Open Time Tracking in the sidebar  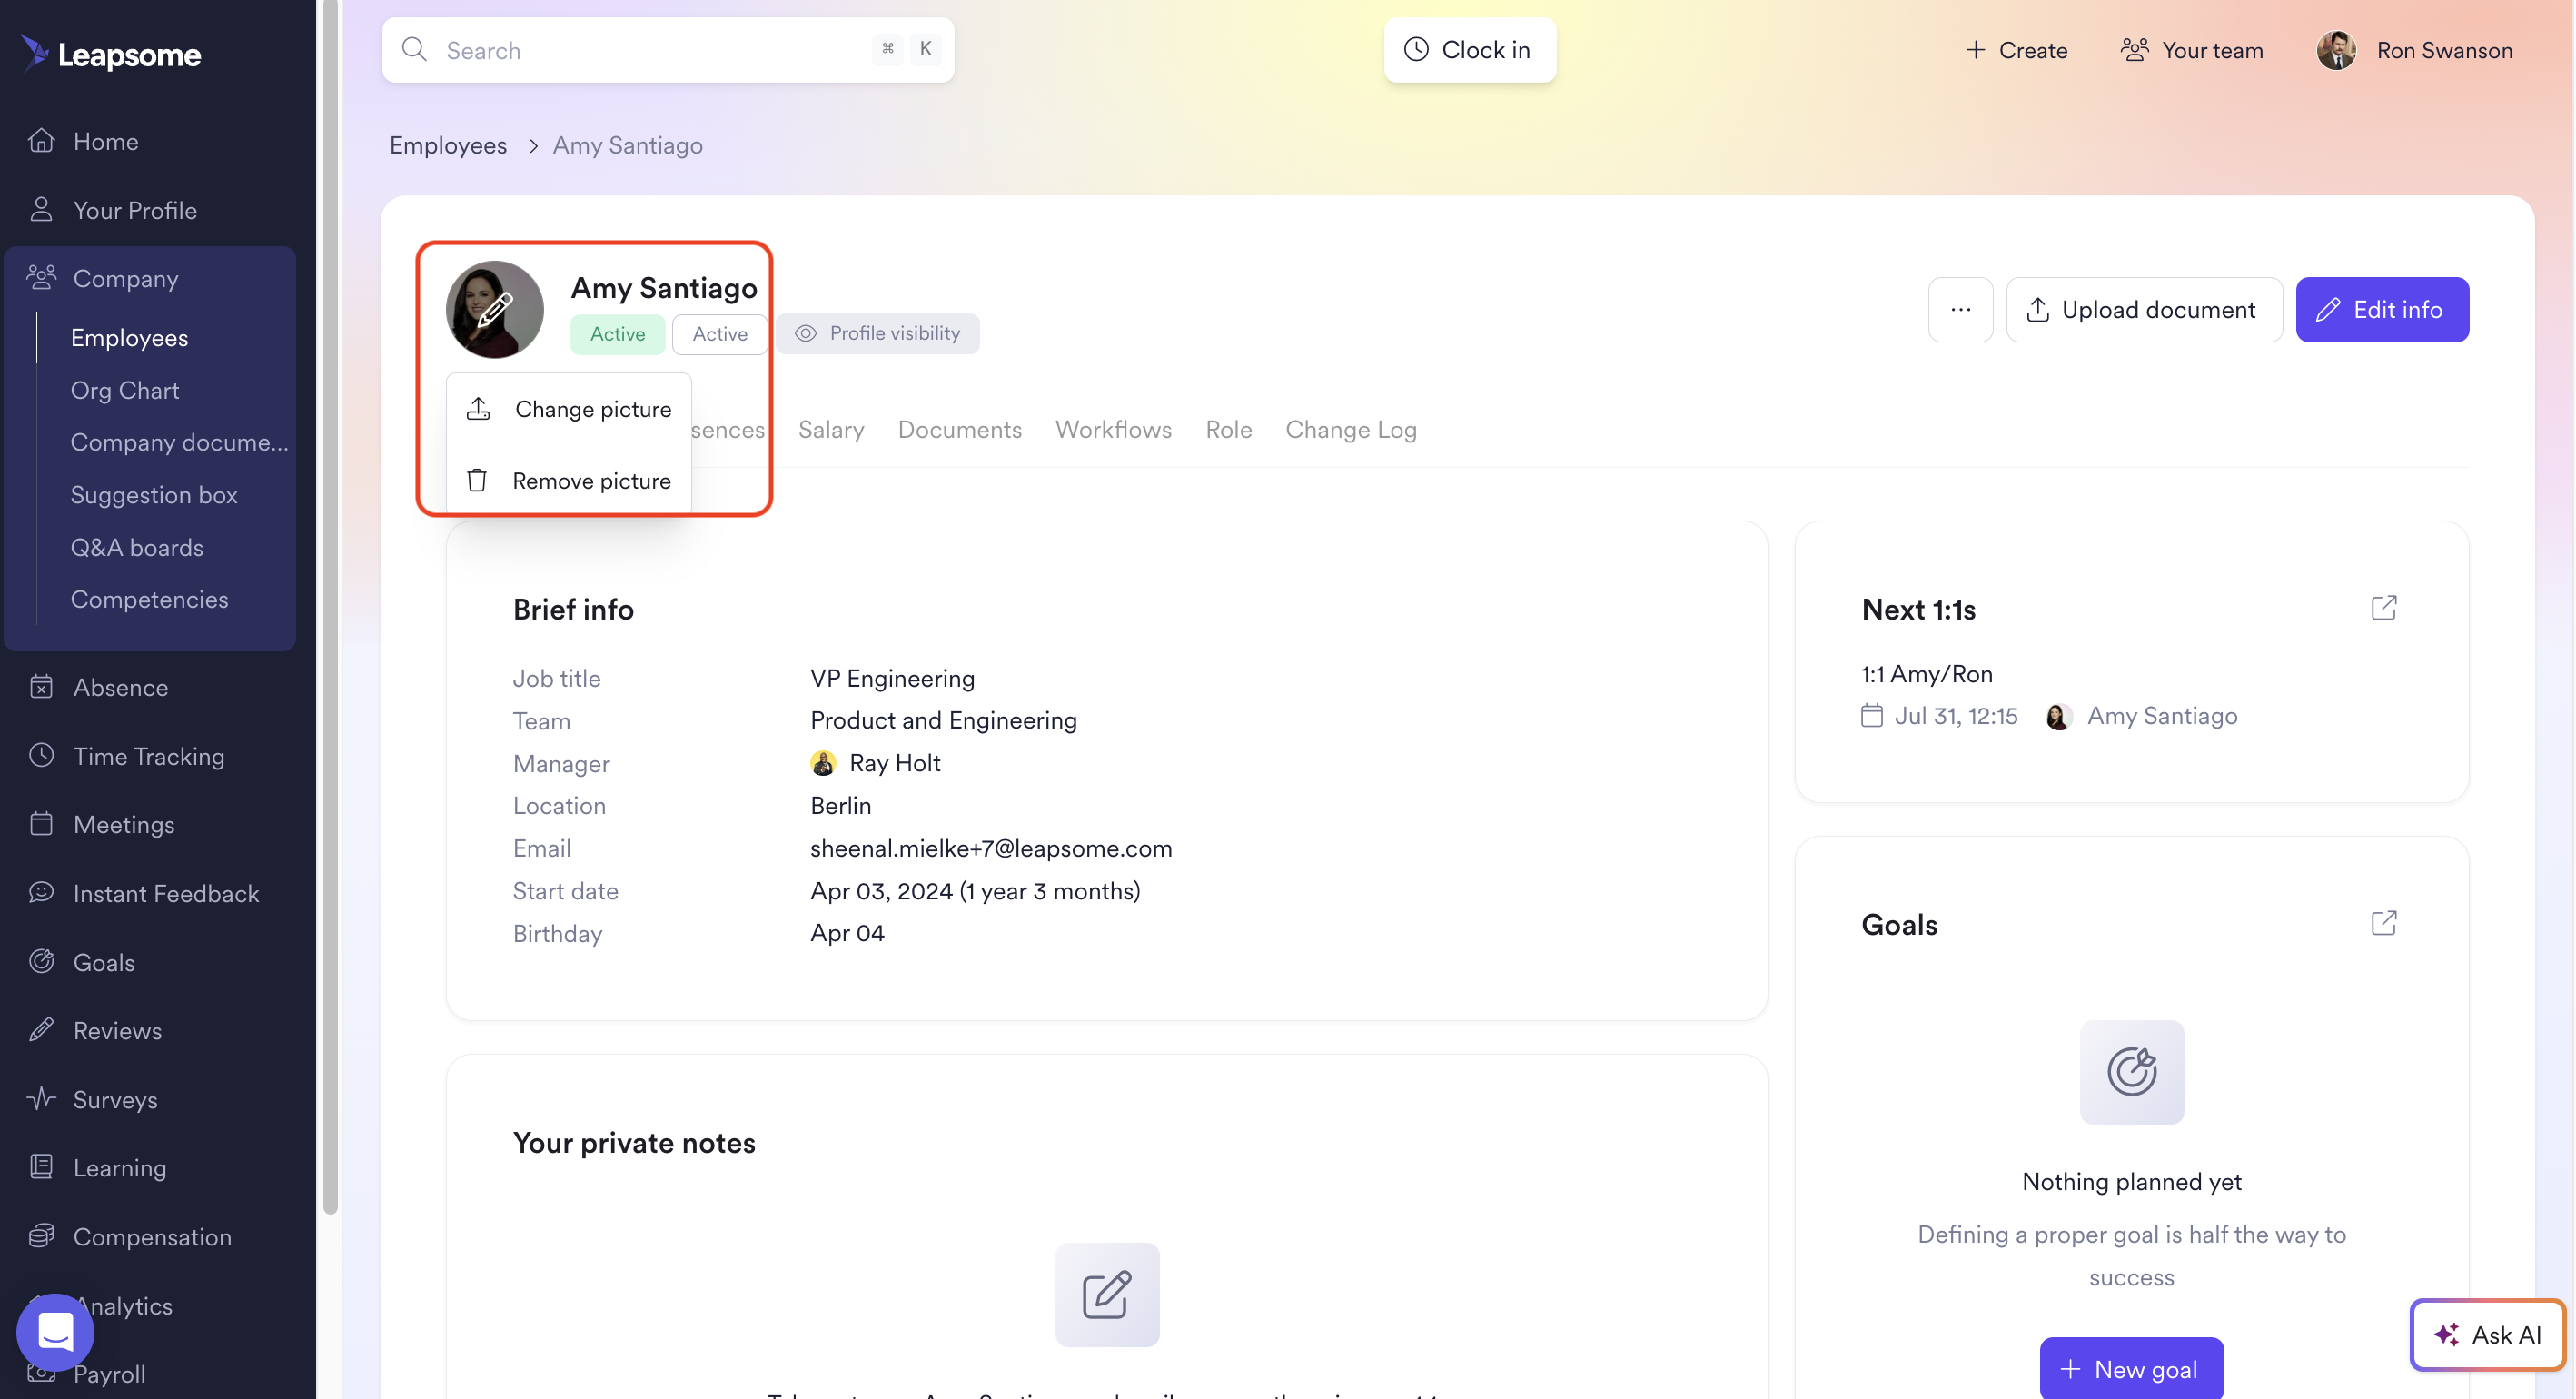pyautogui.click(x=148, y=756)
